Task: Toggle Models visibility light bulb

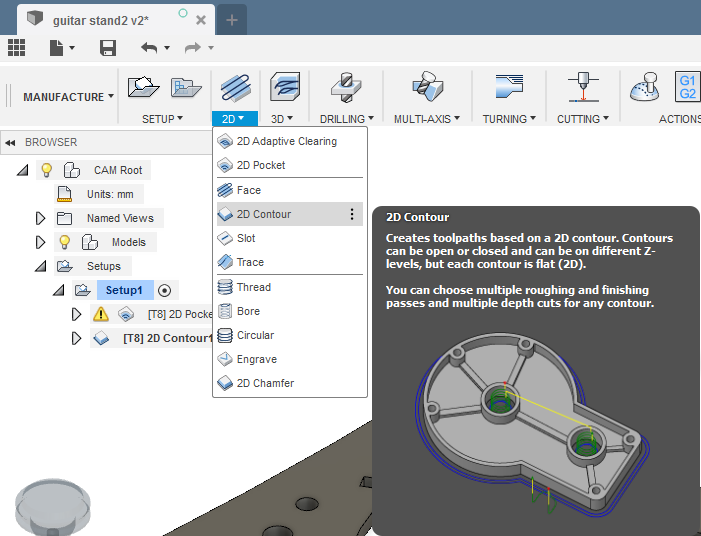Action: 64,242
